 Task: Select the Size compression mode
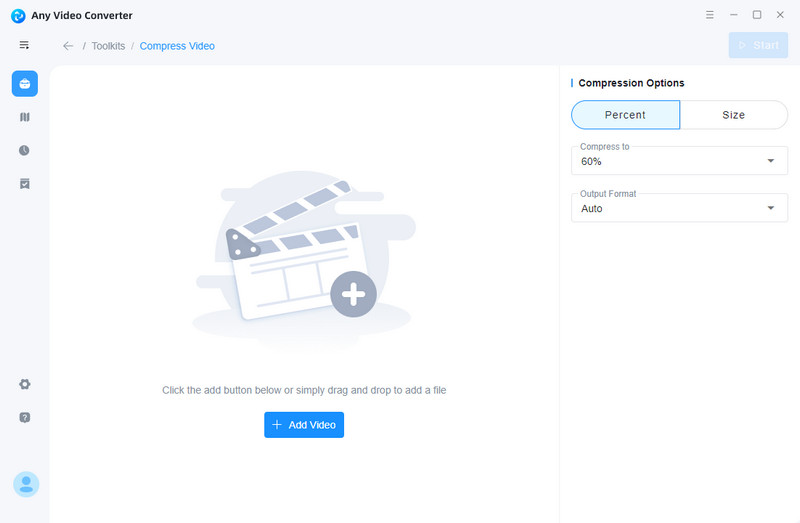[x=734, y=115]
